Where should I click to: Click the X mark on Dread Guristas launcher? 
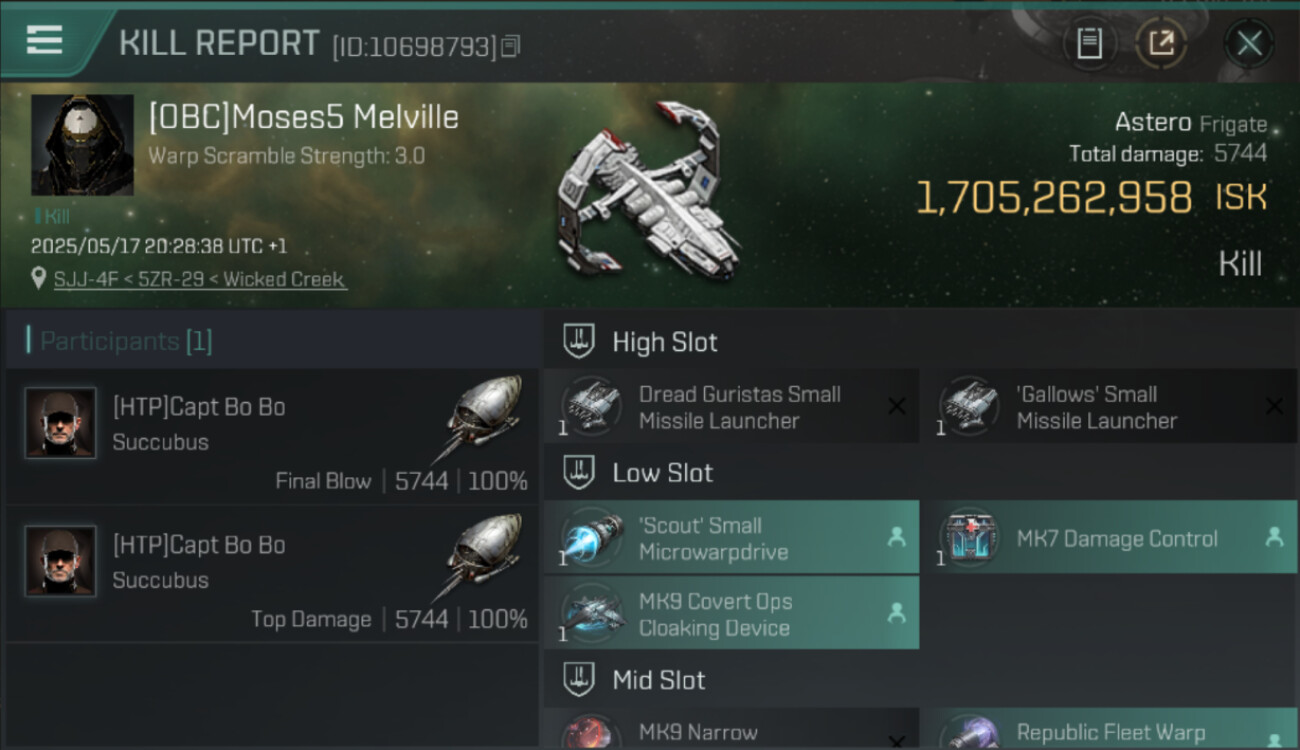click(897, 406)
